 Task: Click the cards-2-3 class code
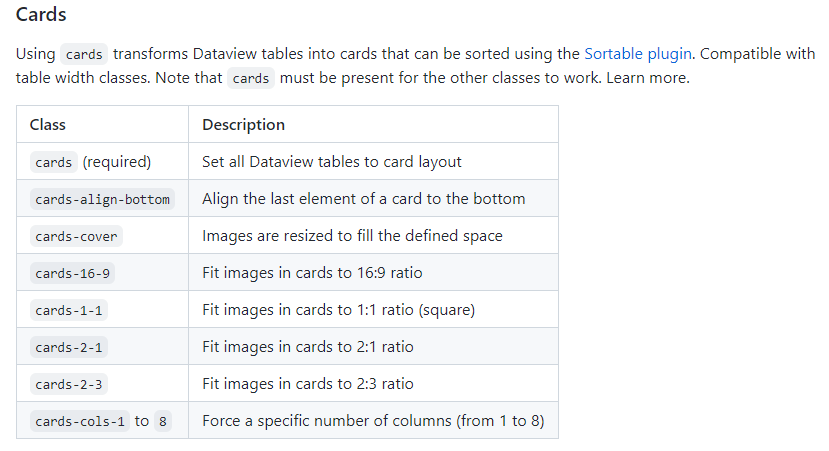(x=68, y=384)
